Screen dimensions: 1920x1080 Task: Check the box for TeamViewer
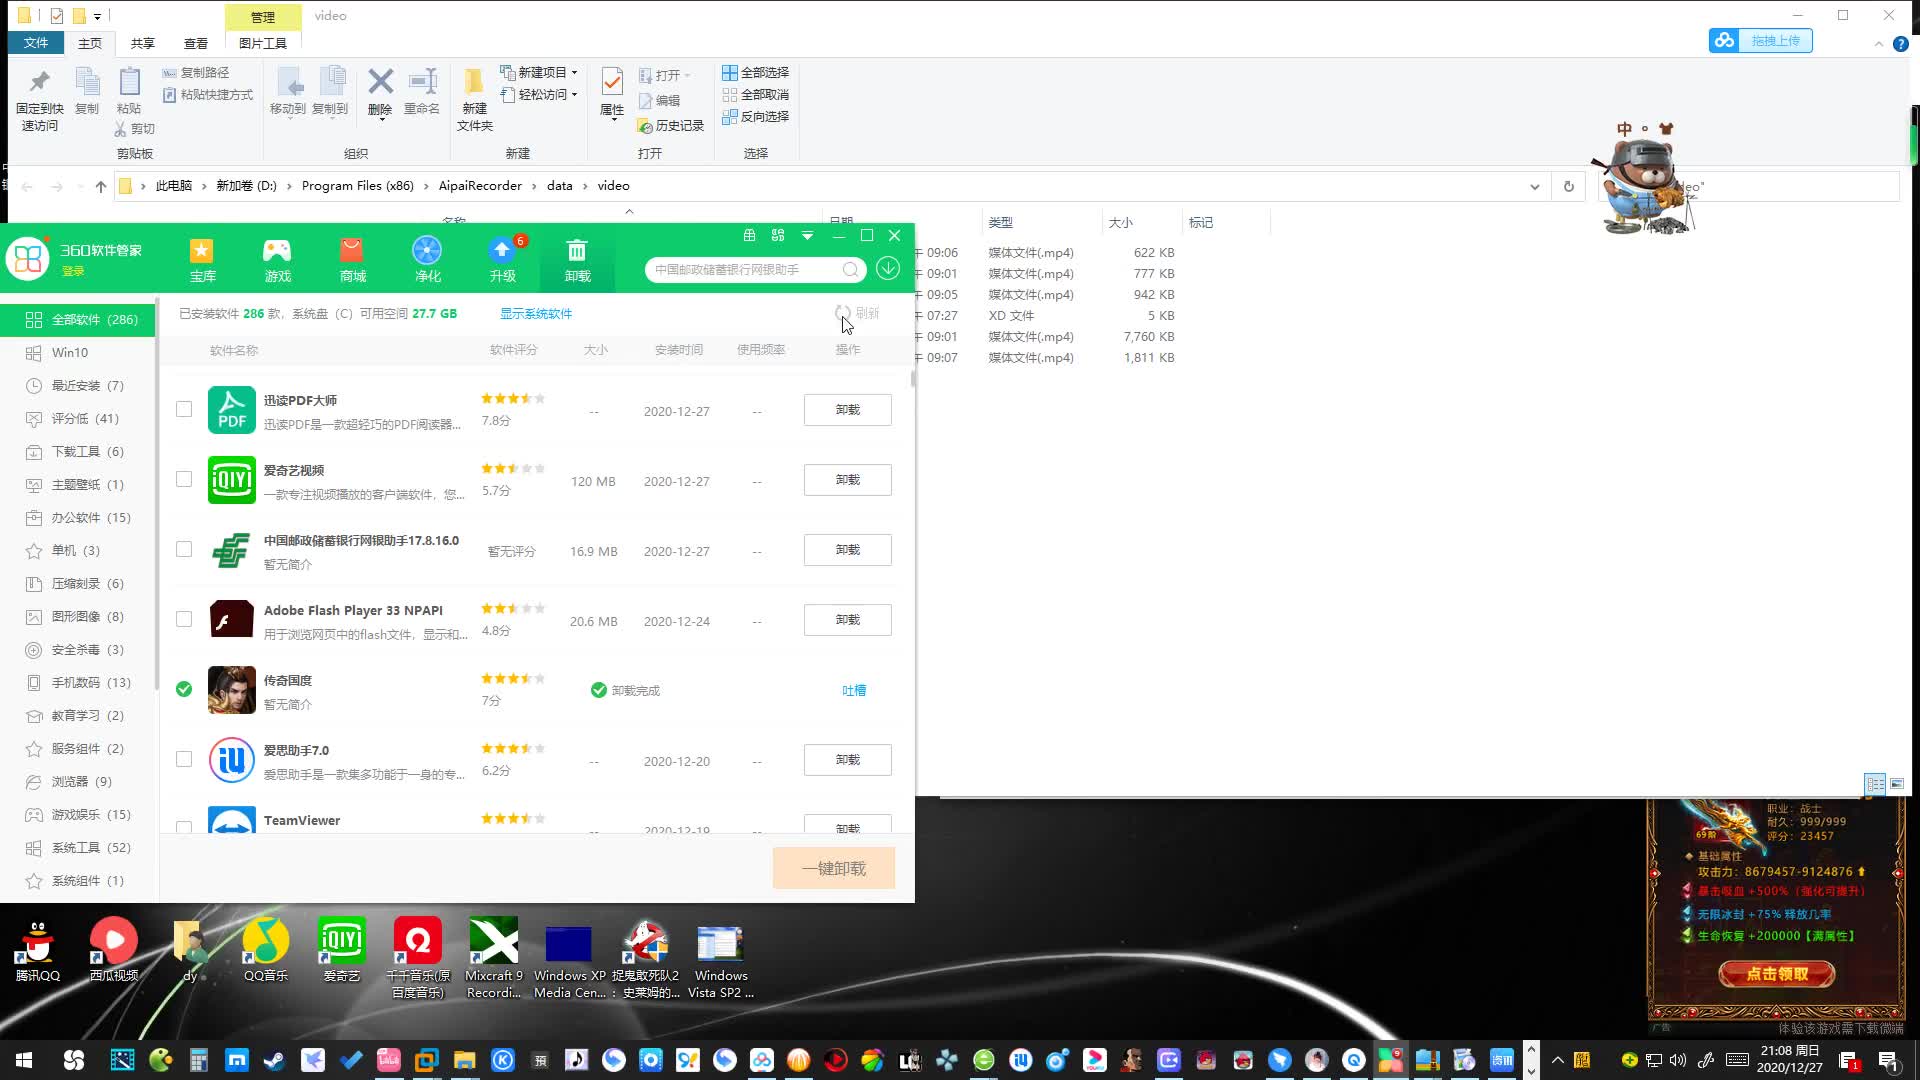pyautogui.click(x=184, y=826)
